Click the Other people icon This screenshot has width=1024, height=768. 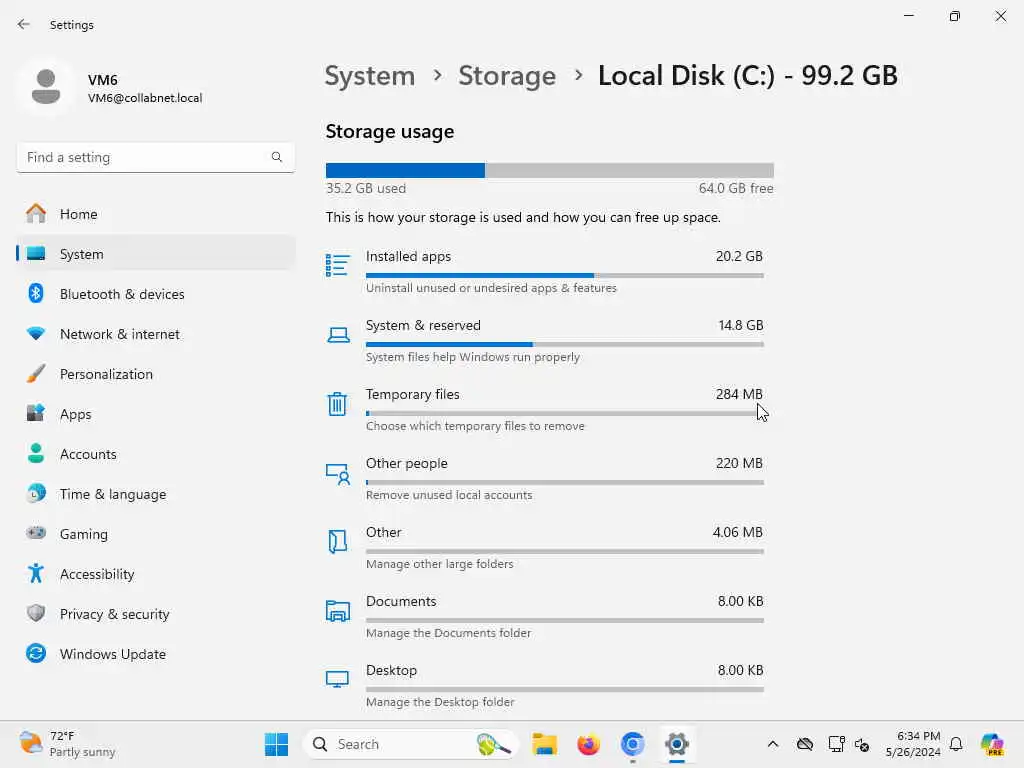click(338, 473)
